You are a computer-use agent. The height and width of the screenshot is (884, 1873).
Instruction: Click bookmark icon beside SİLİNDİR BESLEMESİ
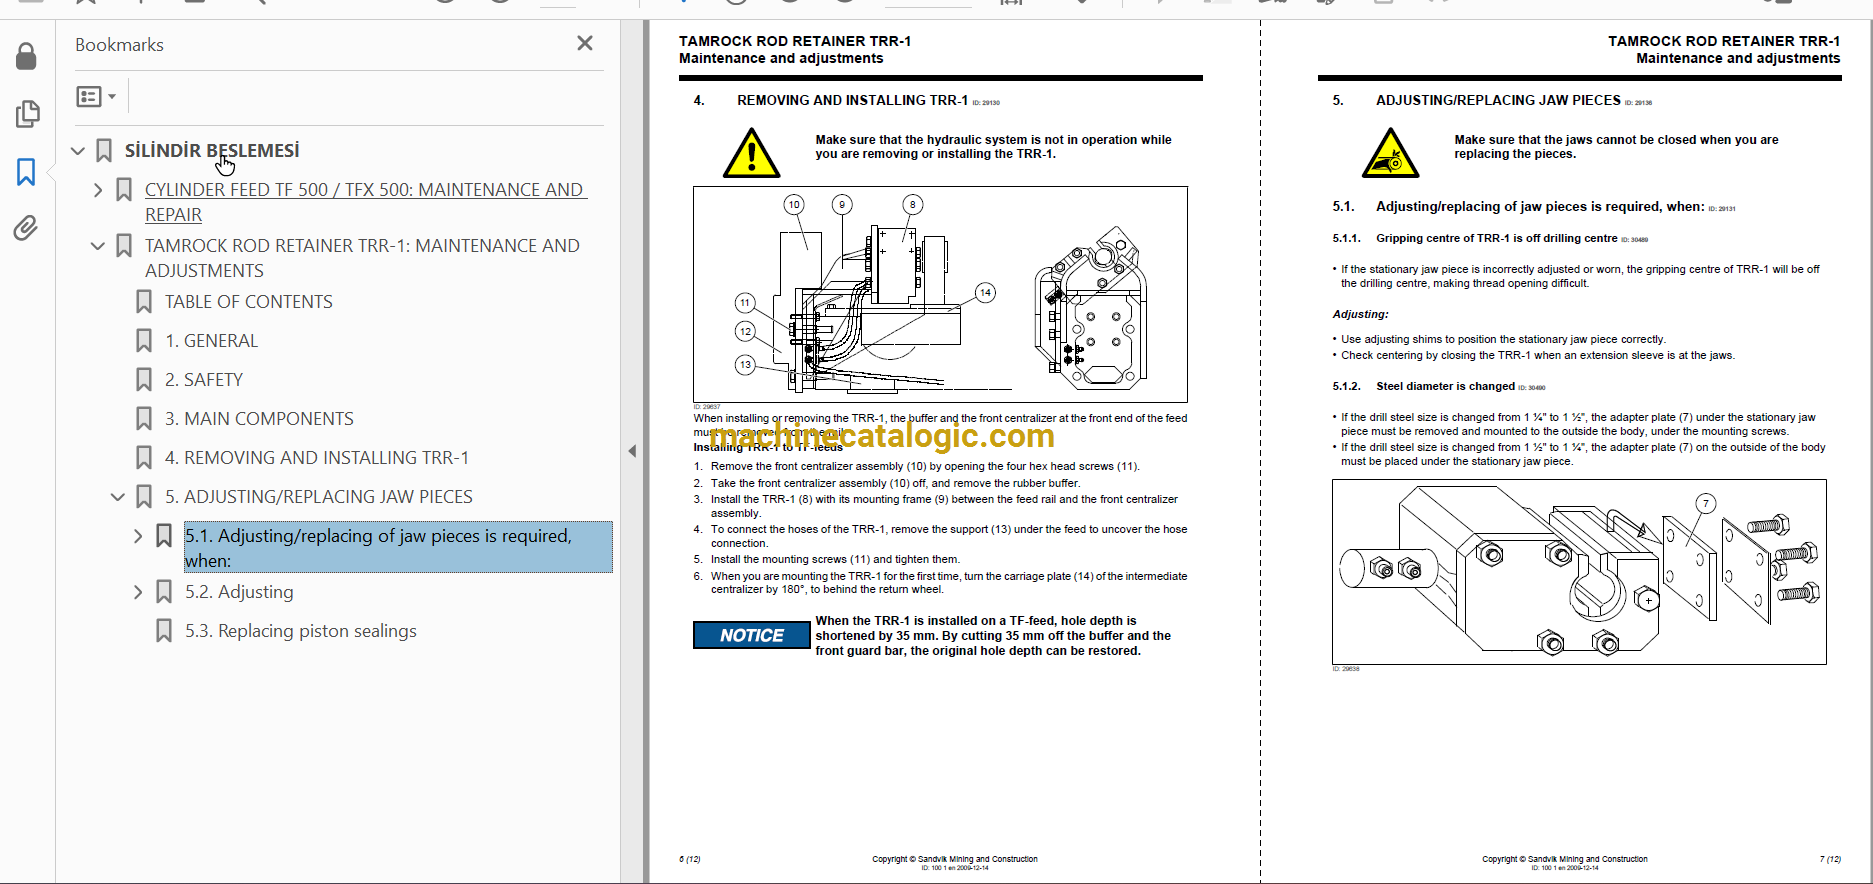tap(104, 151)
